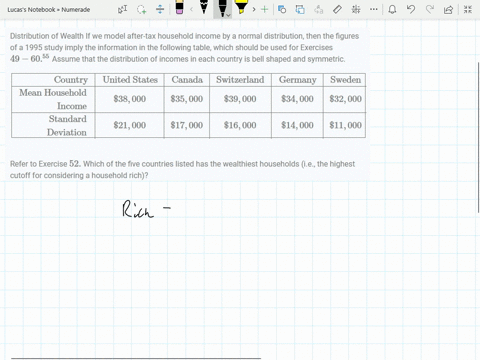Image resolution: width=480 pixels, height=360 pixels.
Task: Click the Distribution of Wealth paragraph
Action: [x=184, y=47]
